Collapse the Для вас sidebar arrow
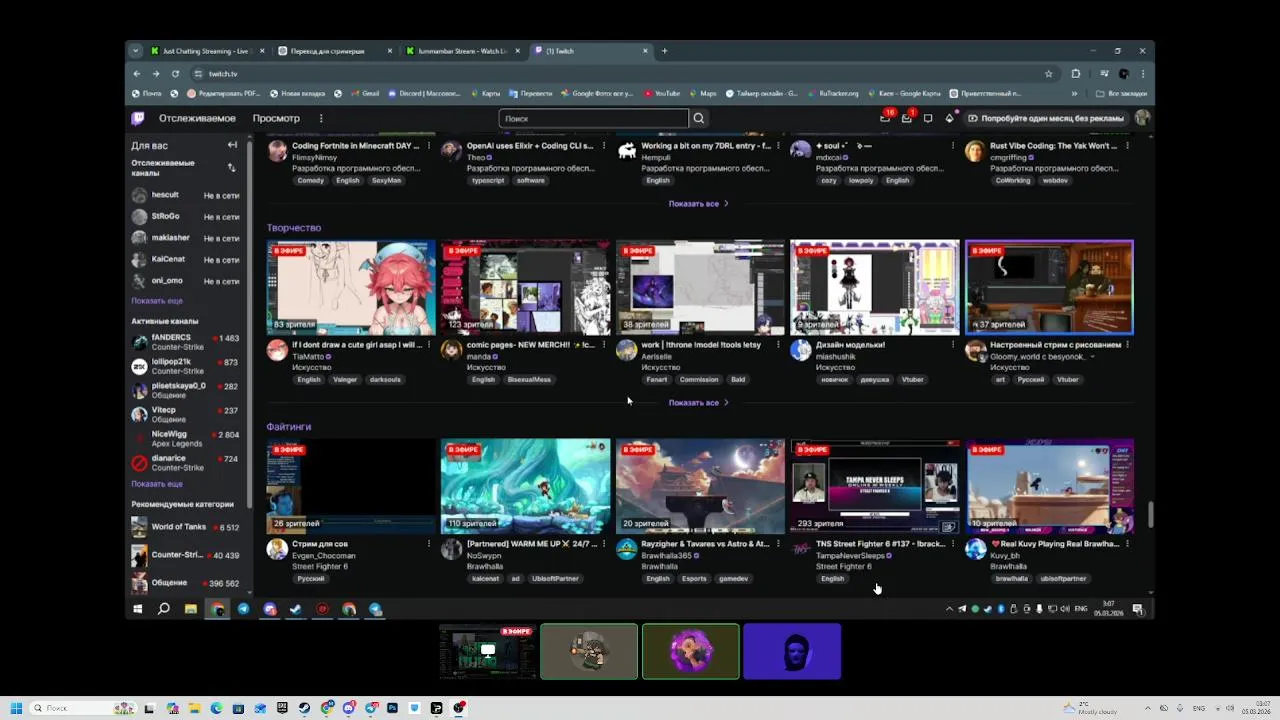This screenshot has height=720, width=1280. (232, 145)
